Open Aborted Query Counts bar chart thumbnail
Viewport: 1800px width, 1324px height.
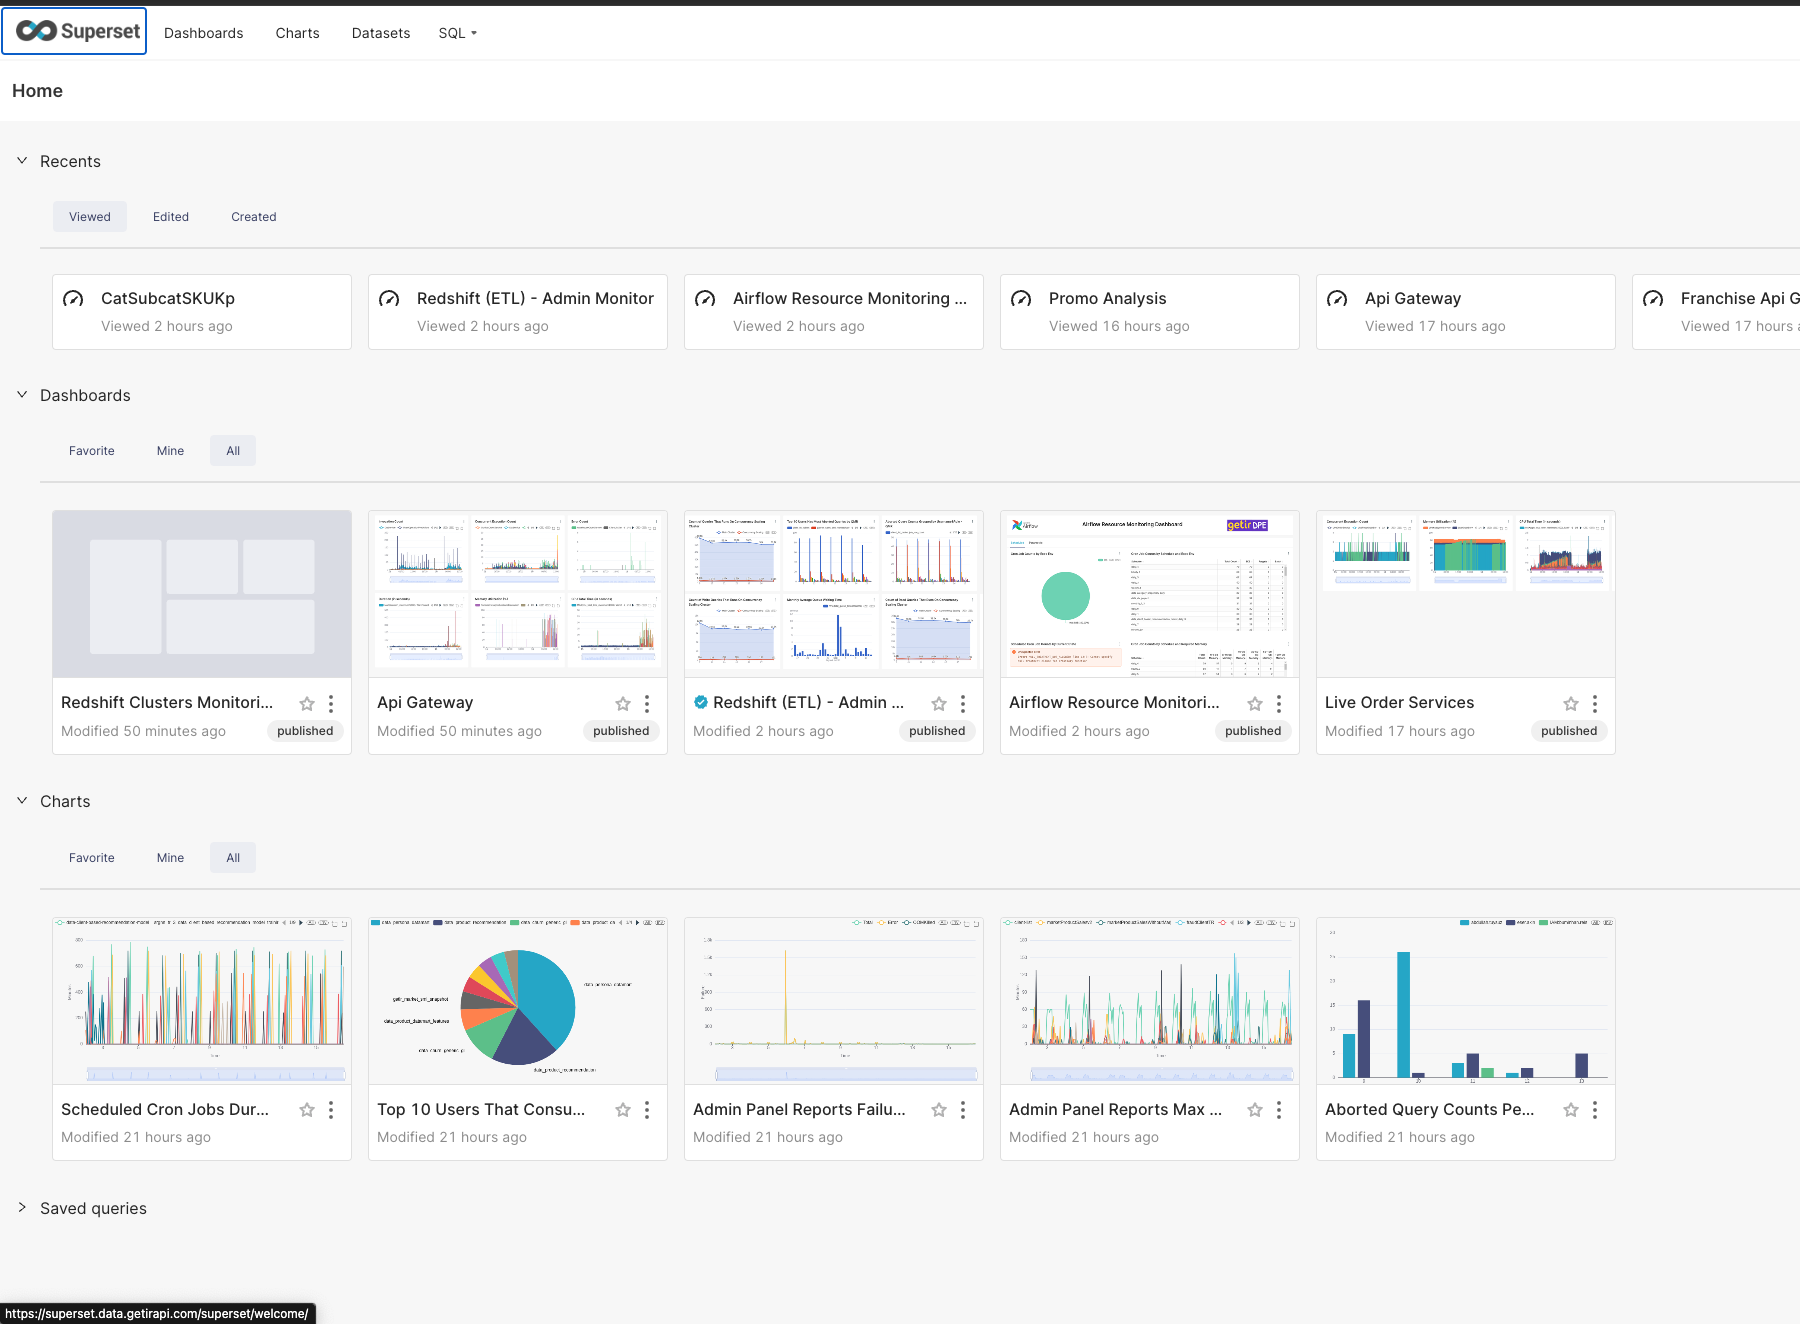click(1466, 1001)
